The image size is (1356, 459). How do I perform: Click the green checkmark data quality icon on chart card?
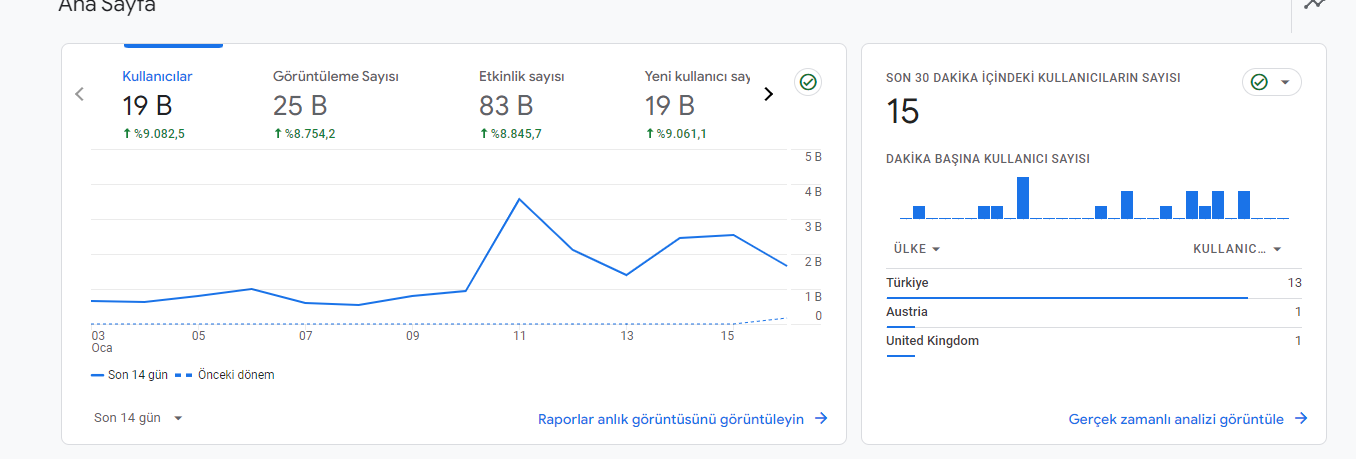[809, 83]
